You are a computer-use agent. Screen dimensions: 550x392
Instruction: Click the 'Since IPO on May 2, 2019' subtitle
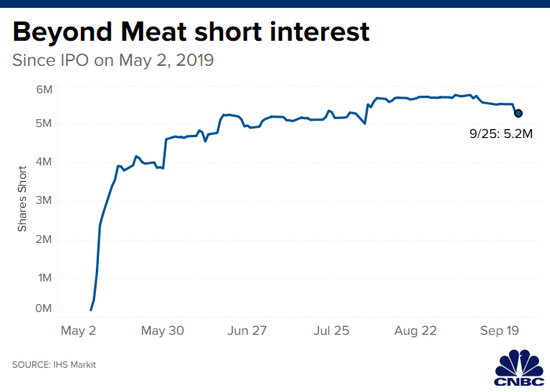point(113,60)
